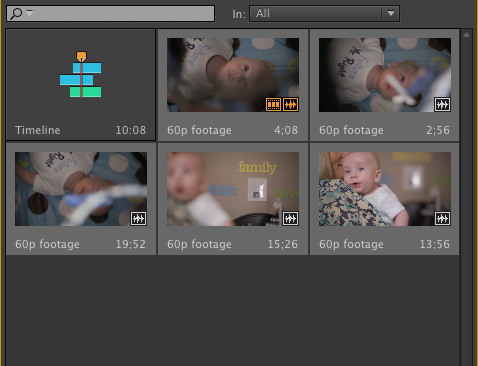Click the audio waveform badge on the 15;26 clip
Screen dimensions: 478x366
pos(290,219)
